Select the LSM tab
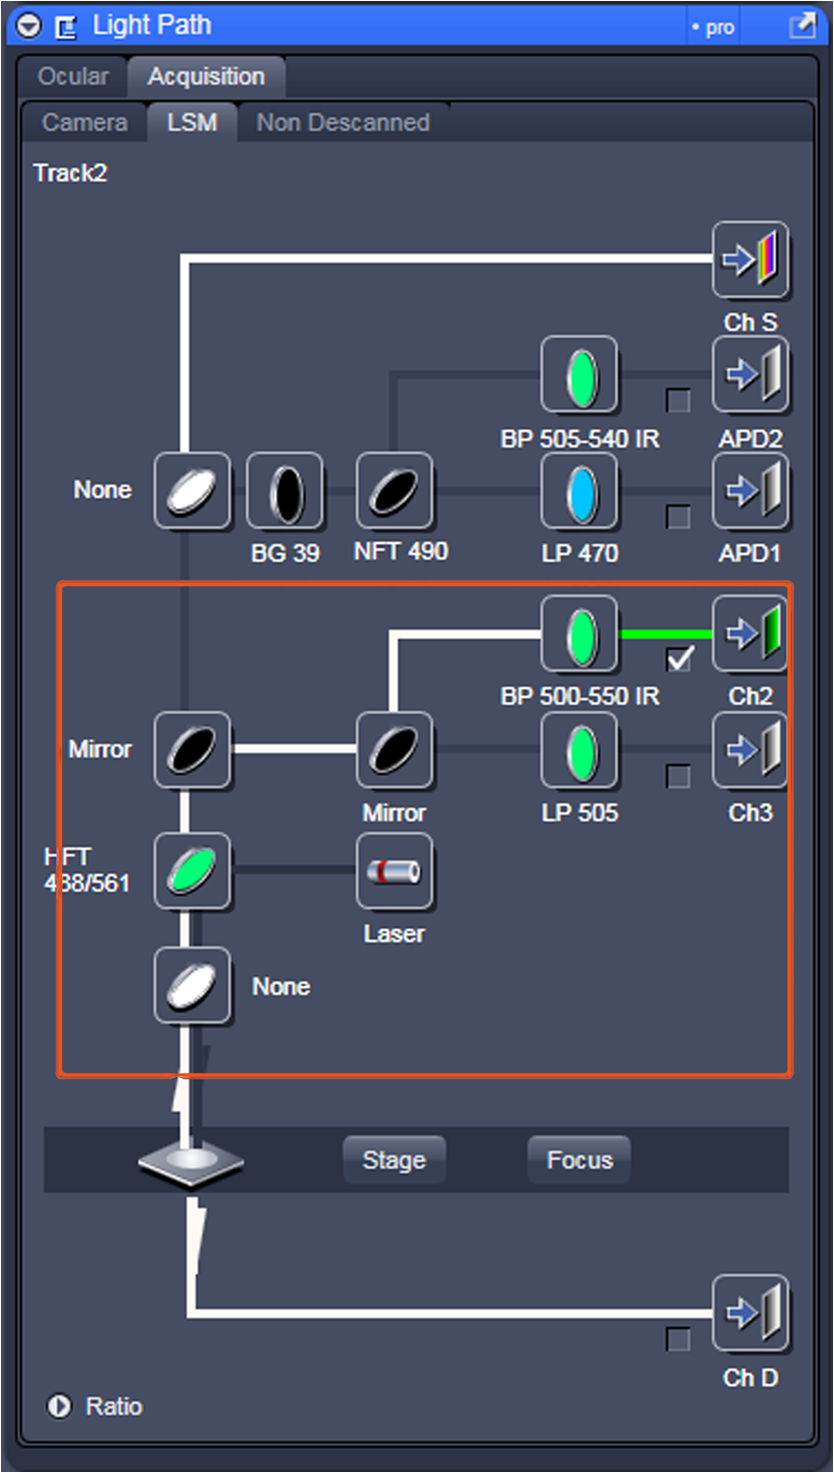834x1473 pixels. click(192, 122)
